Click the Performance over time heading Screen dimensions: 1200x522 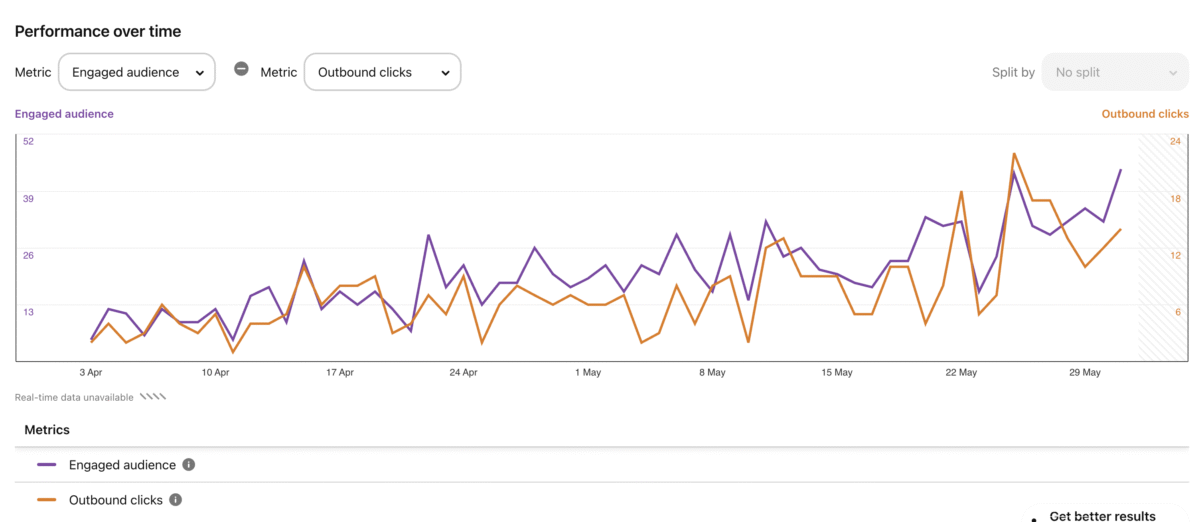(x=98, y=31)
